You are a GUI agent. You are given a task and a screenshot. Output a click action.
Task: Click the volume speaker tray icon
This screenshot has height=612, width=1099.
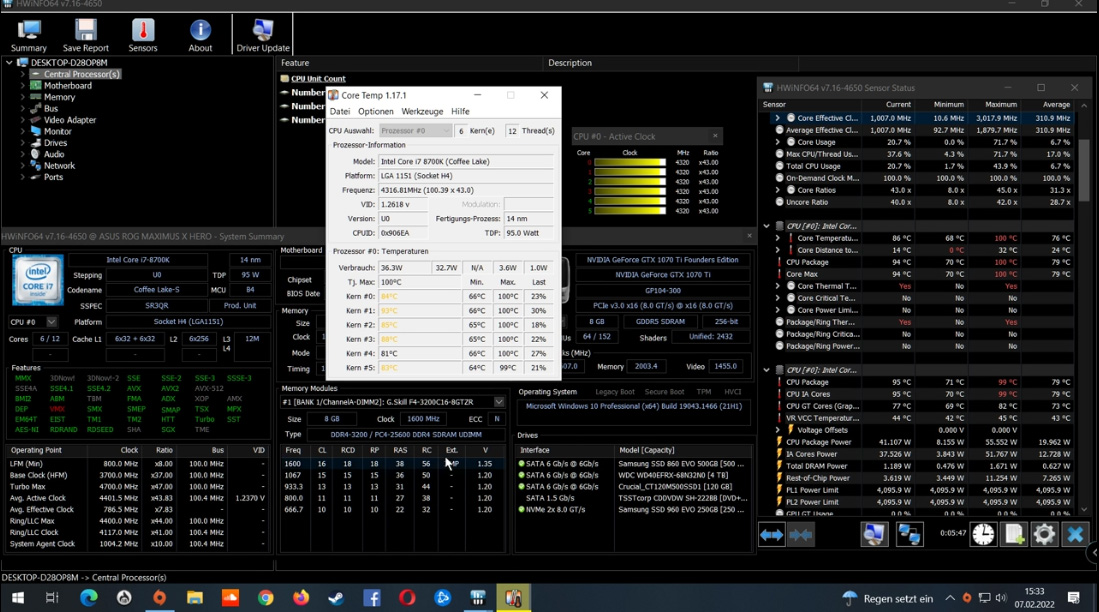point(1000,598)
